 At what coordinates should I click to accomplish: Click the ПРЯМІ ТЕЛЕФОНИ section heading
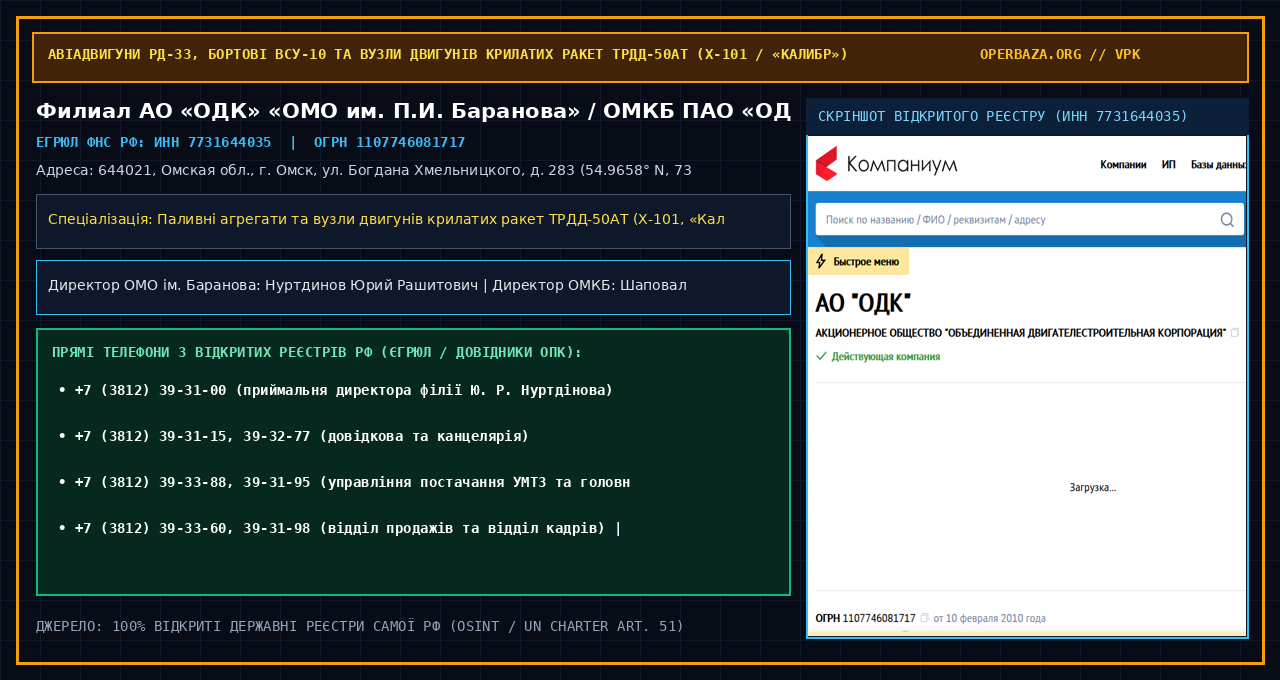pos(317,352)
